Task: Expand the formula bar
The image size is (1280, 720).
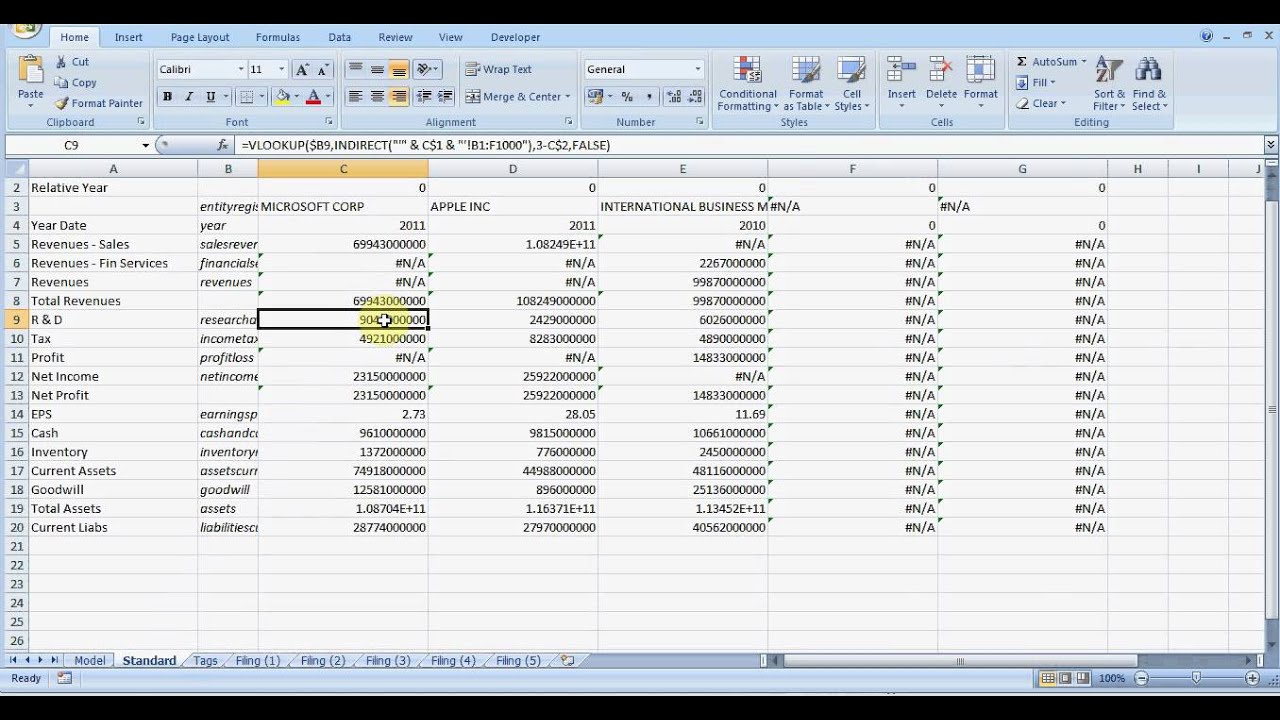Action: 1270,145
